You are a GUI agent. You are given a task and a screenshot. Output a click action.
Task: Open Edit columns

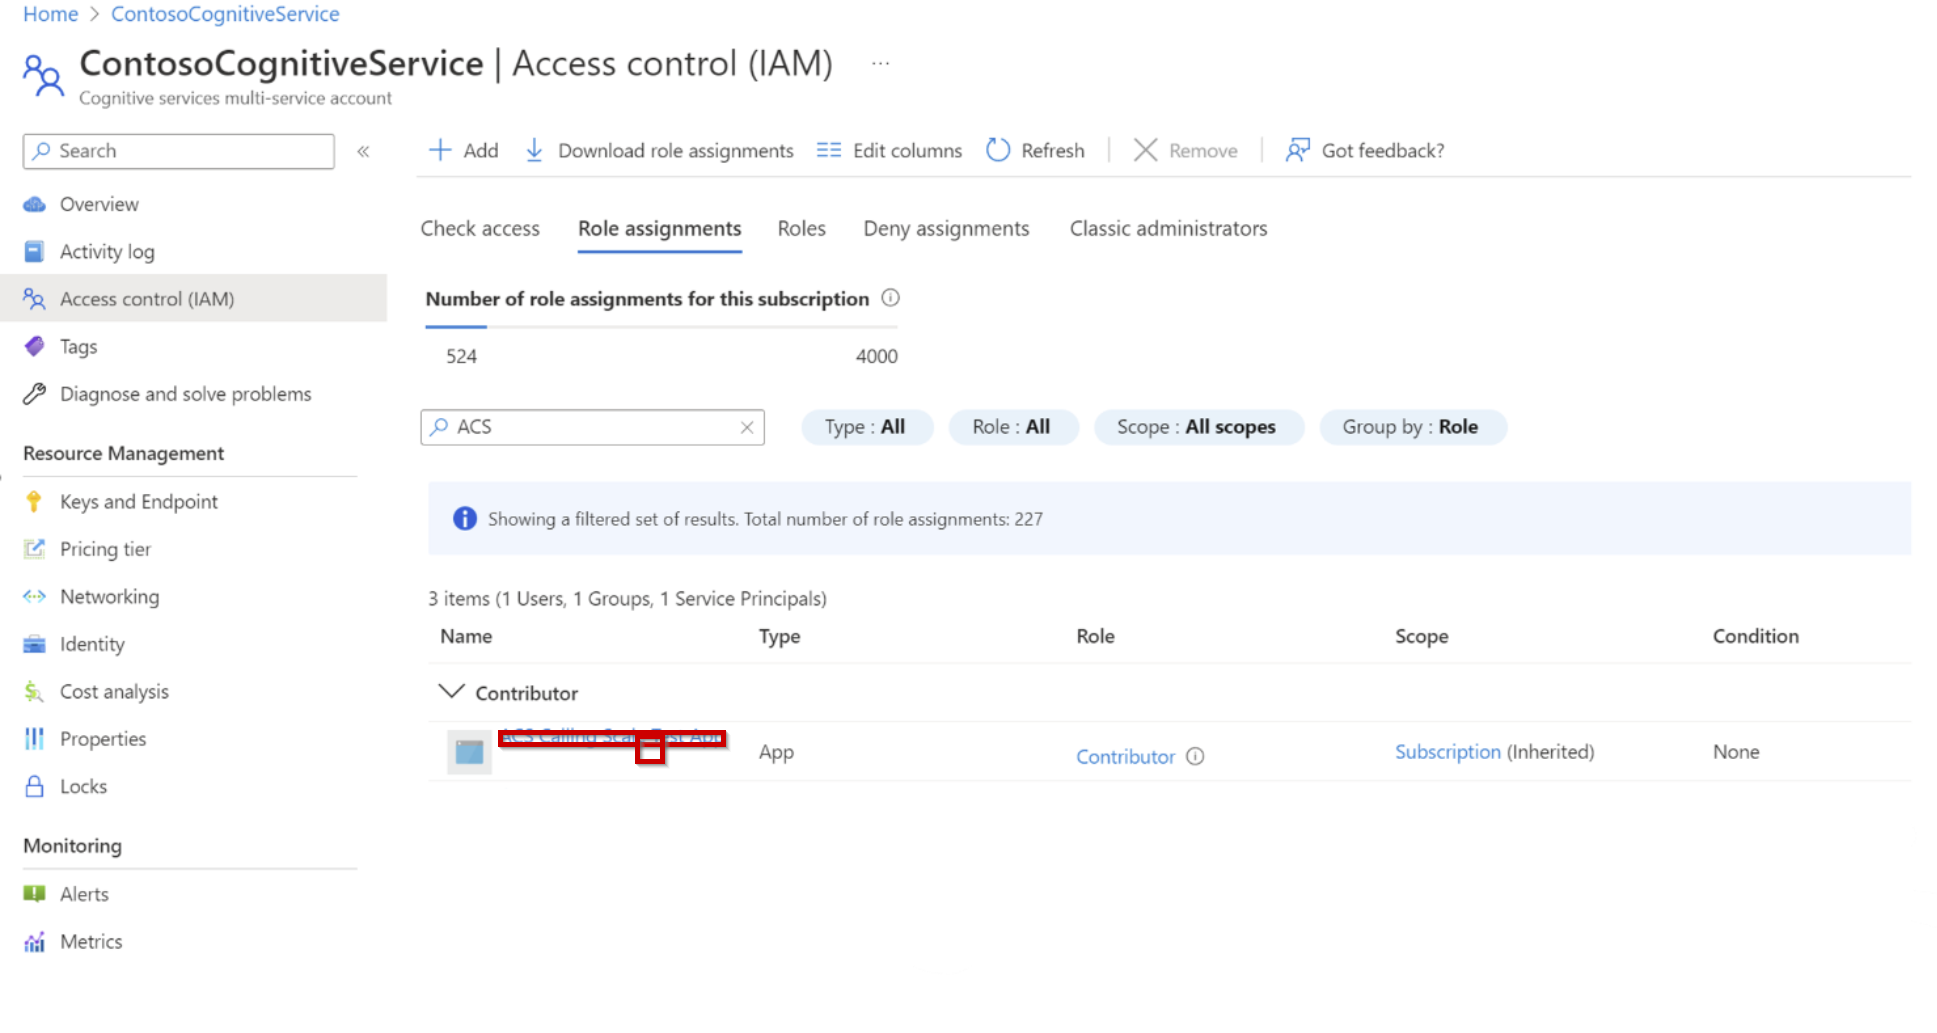click(x=889, y=150)
